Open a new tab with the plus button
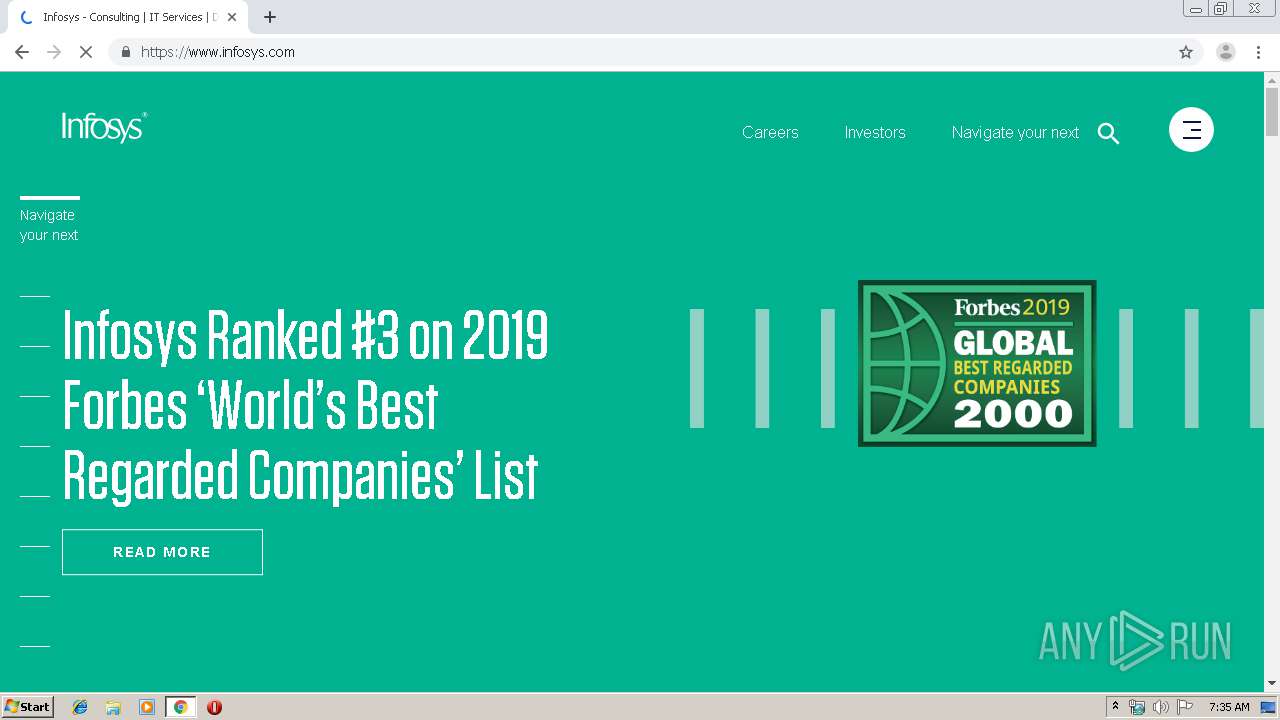 [270, 17]
